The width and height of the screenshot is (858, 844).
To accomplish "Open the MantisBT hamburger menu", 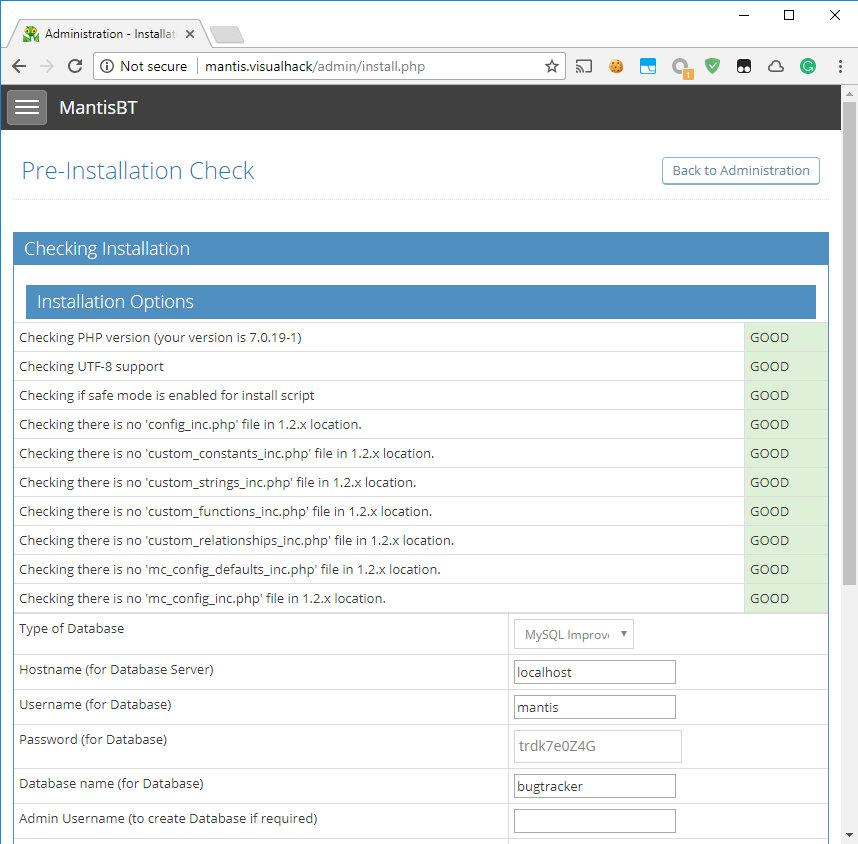I will tap(27, 107).
